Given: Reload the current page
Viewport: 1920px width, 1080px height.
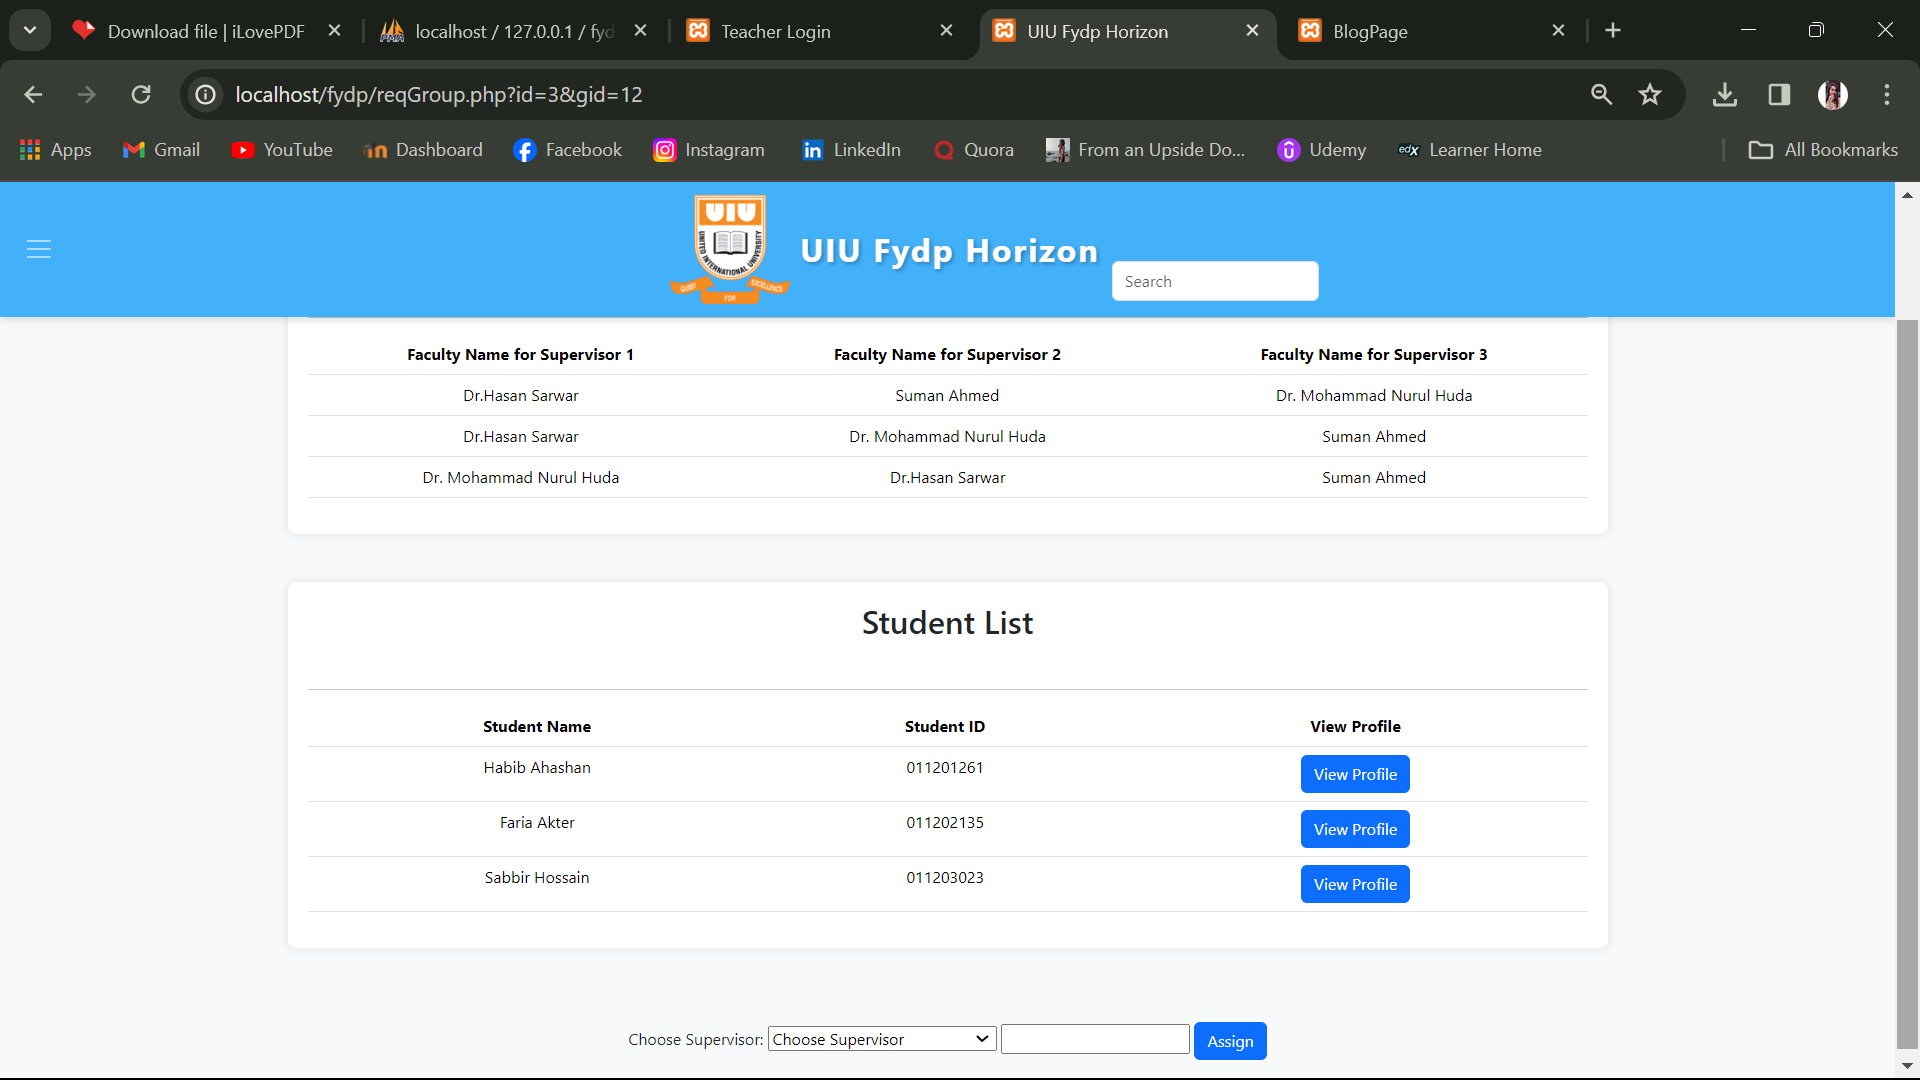Looking at the screenshot, I should [141, 94].
